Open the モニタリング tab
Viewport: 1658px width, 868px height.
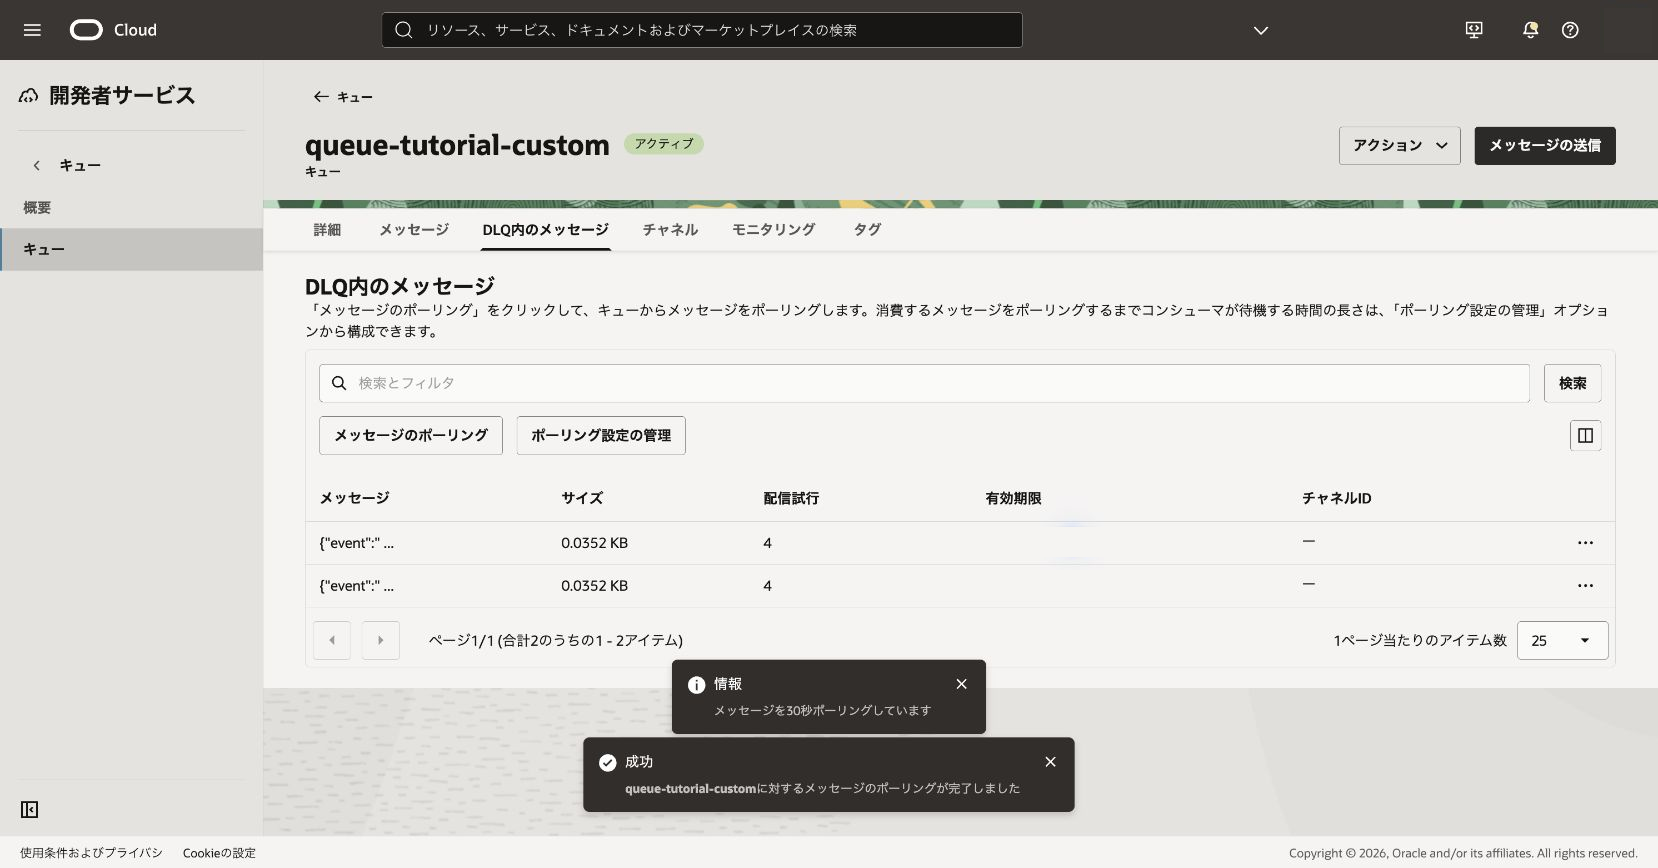pyautogui.click(x=773, y=229)
